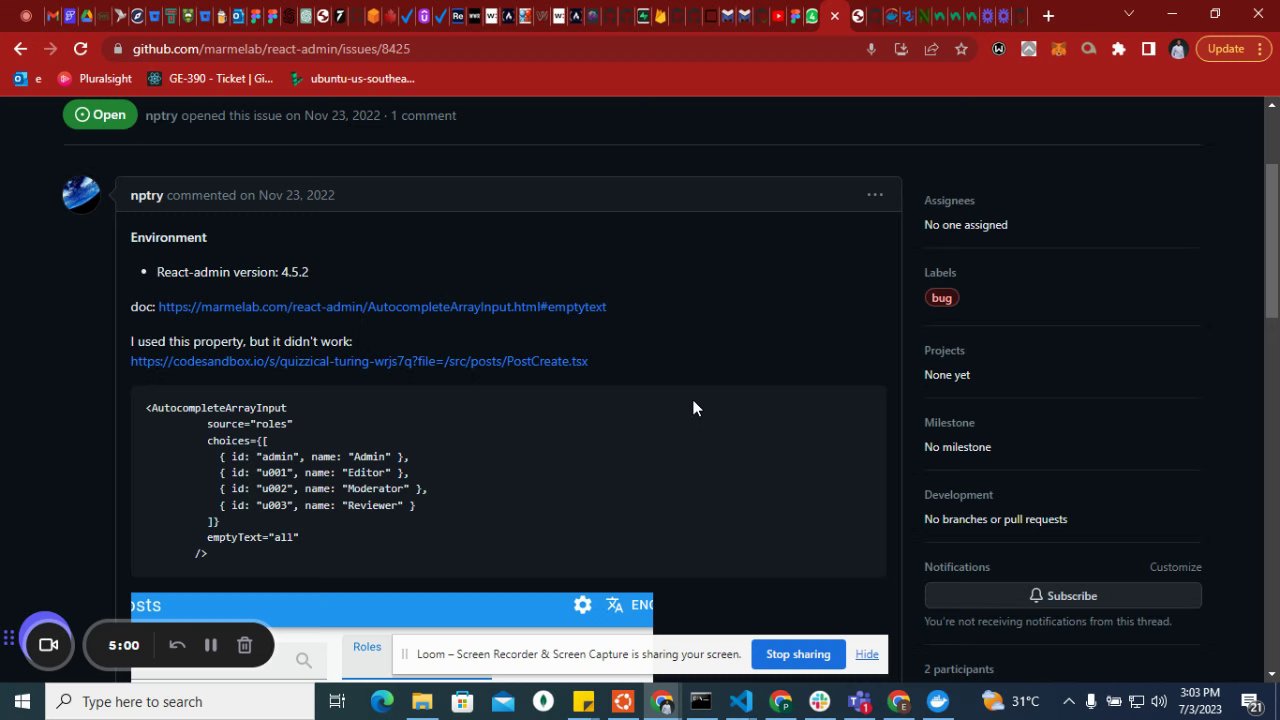Open Microsoft Store from the taskbar

tap(462, 702)
